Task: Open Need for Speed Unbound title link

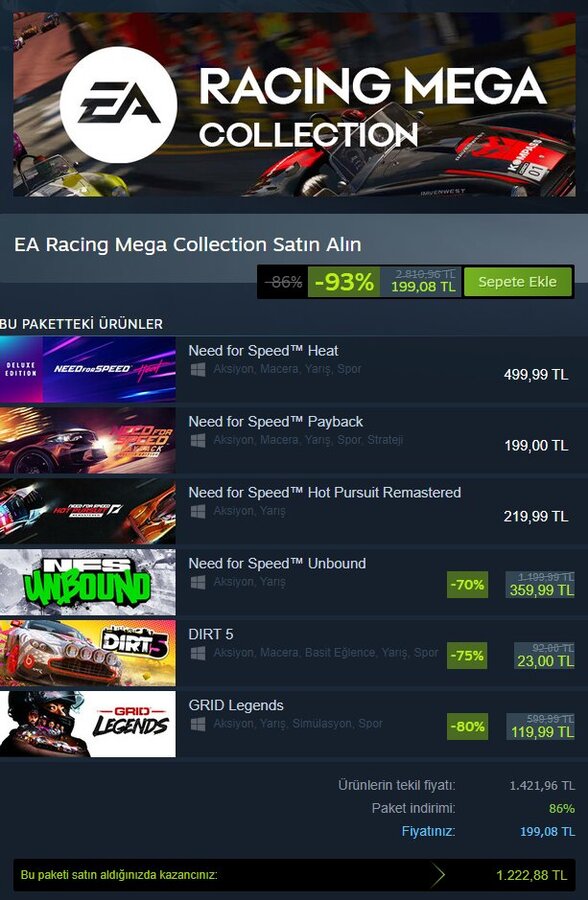Action: click(x=277, y=564)
